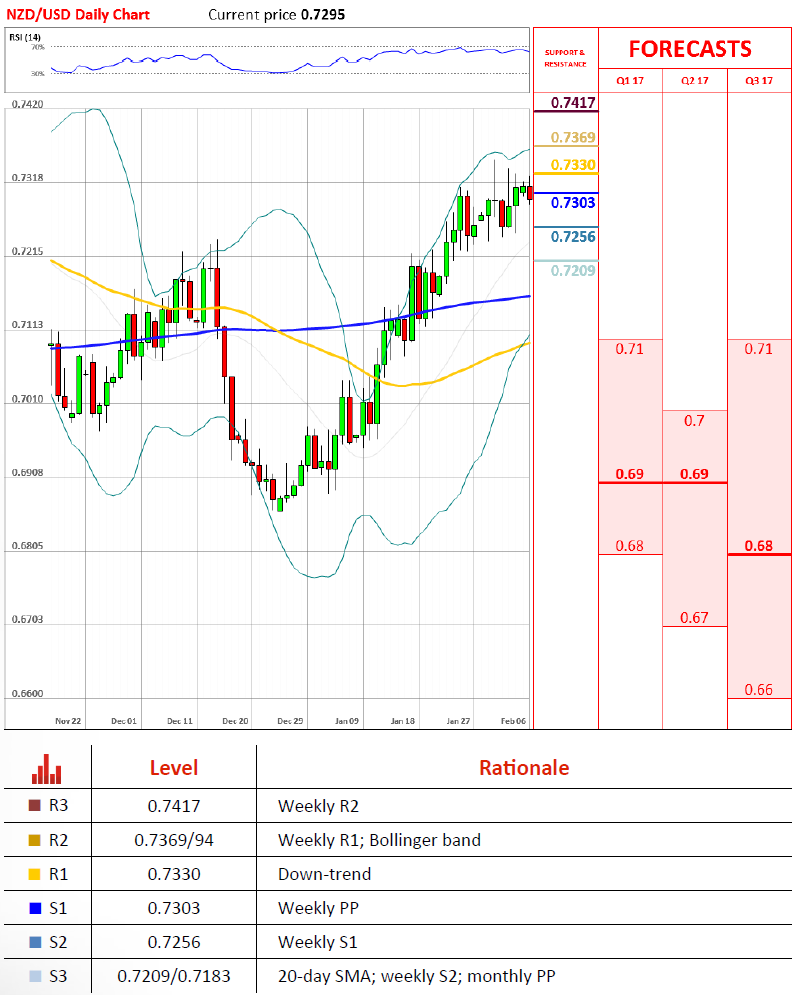Click the 0.6805 y-axis price label

click(28, 546)
